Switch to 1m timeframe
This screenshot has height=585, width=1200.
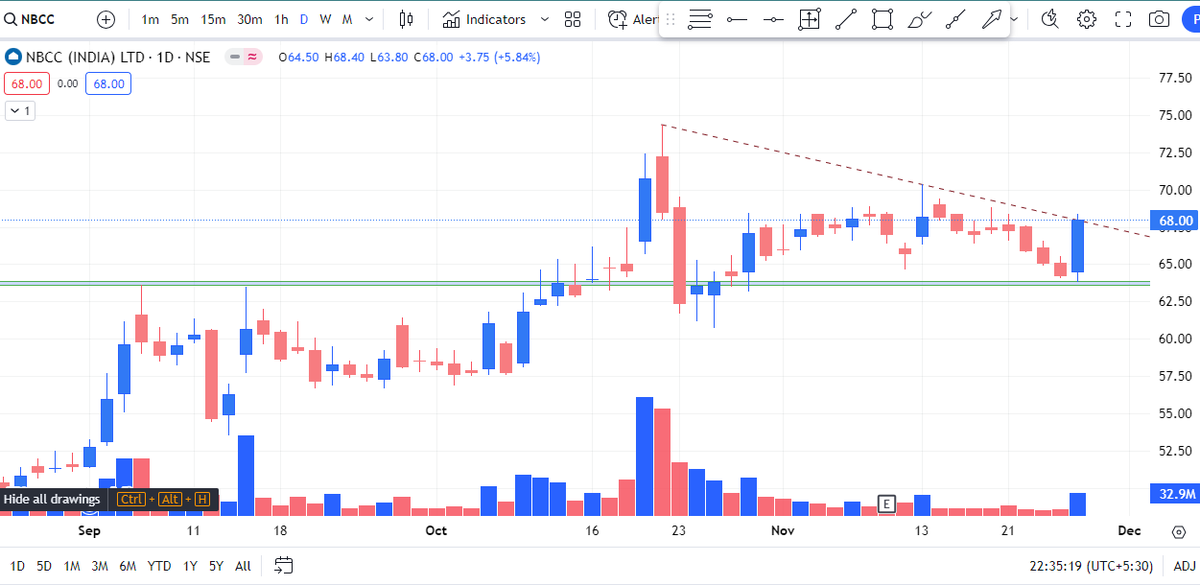point(151,19)
